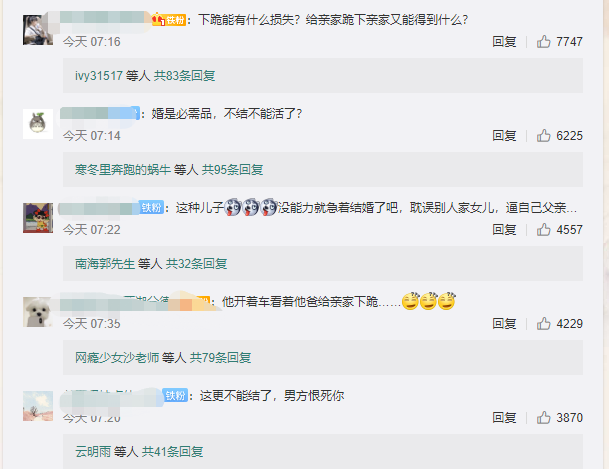
Task: Click the Totoro avatar thumbnail
Action: click(x=38, y=124)
